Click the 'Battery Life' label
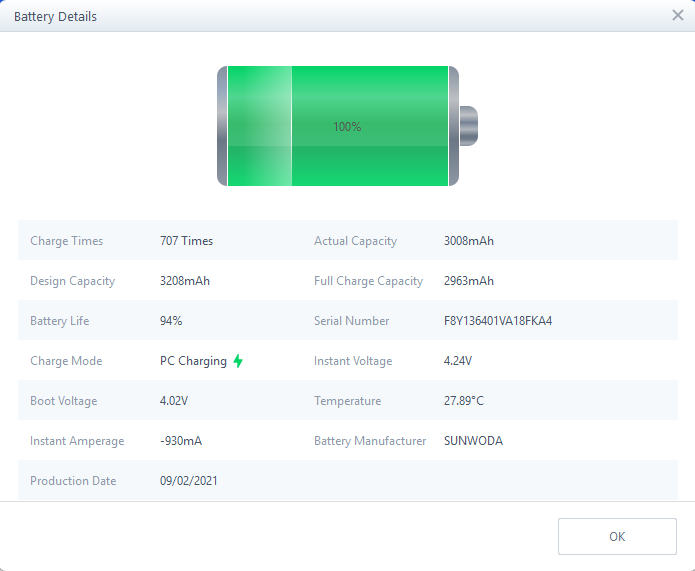The width and height of the screenshot is (695, 571). pos(59,321)
